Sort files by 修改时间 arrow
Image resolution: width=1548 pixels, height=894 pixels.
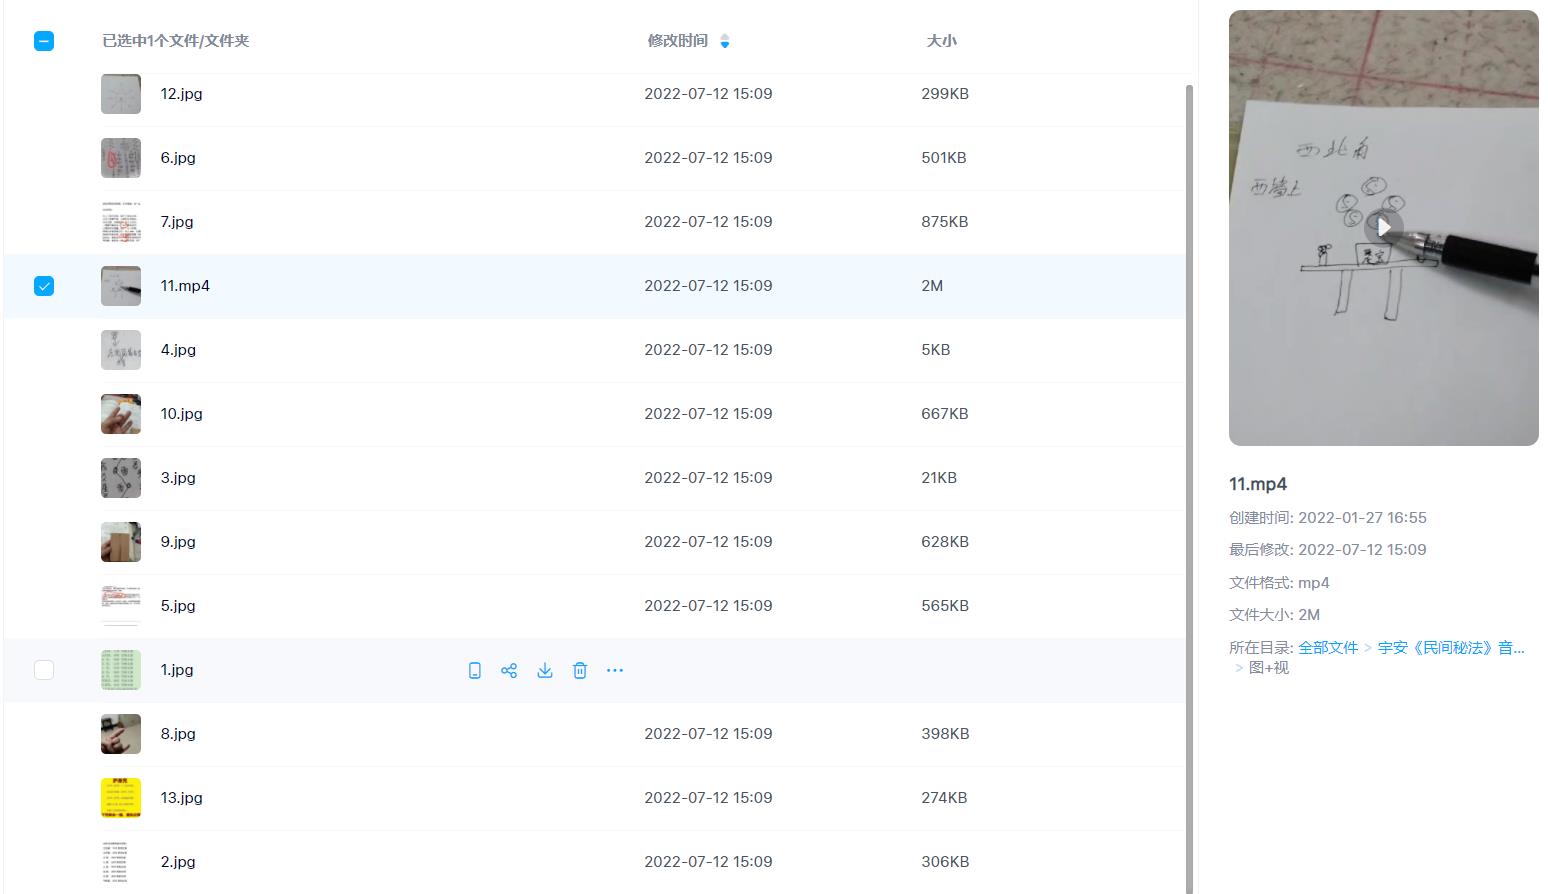pyautogui.click(x=725, y=41)
